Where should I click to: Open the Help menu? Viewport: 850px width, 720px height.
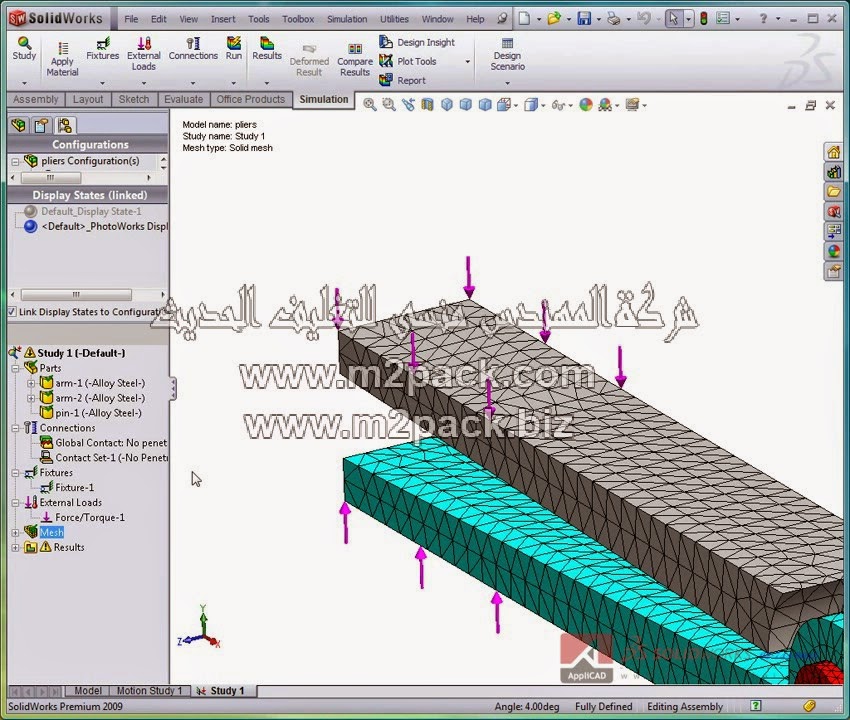click(x=475, y=19)
